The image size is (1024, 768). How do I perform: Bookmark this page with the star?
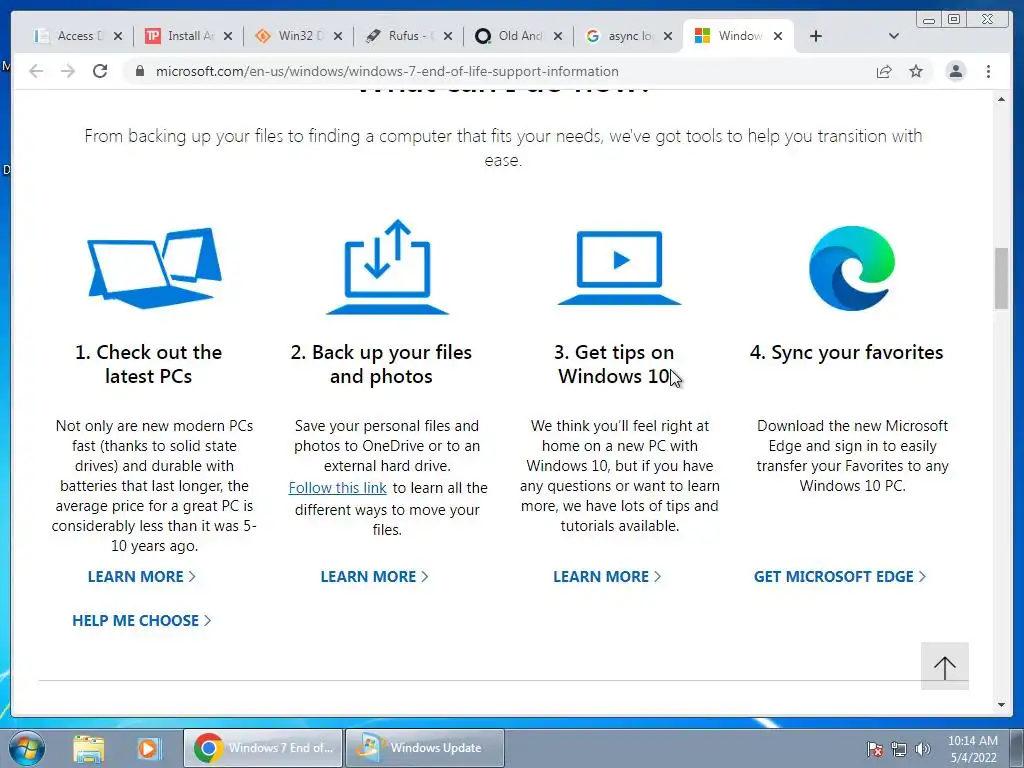click(916, 71)
